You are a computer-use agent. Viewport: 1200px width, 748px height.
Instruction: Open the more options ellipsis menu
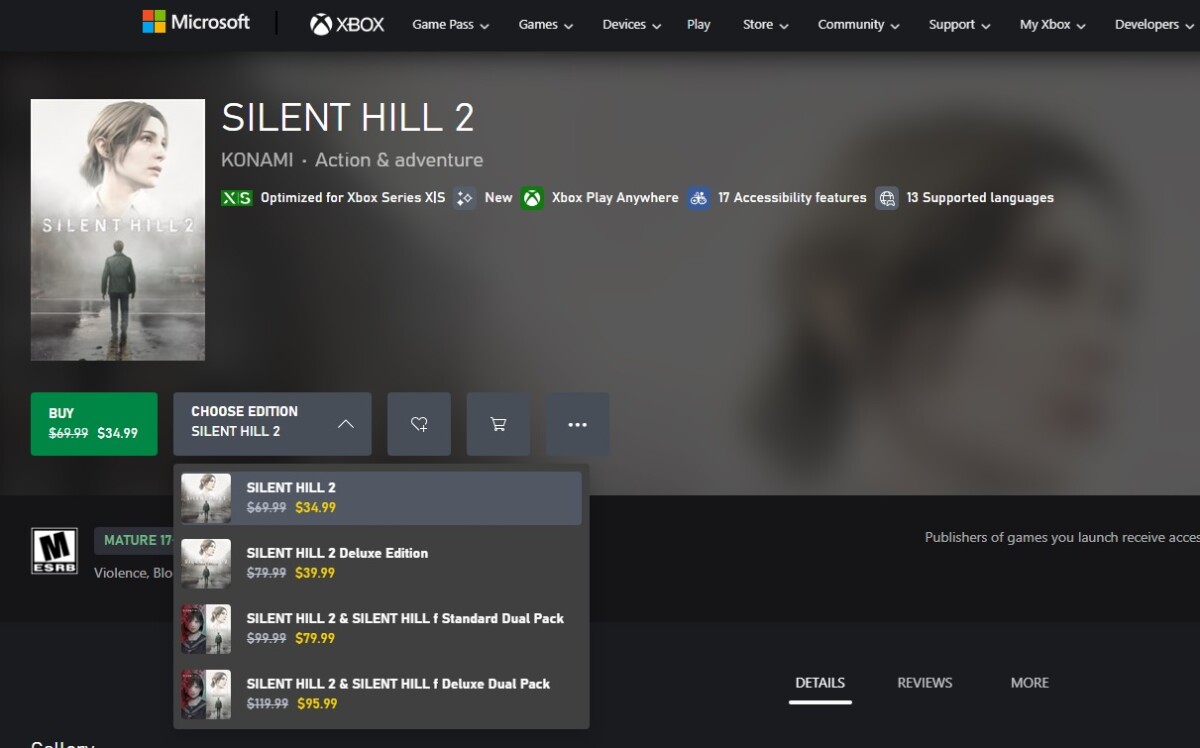pos(578,424)
